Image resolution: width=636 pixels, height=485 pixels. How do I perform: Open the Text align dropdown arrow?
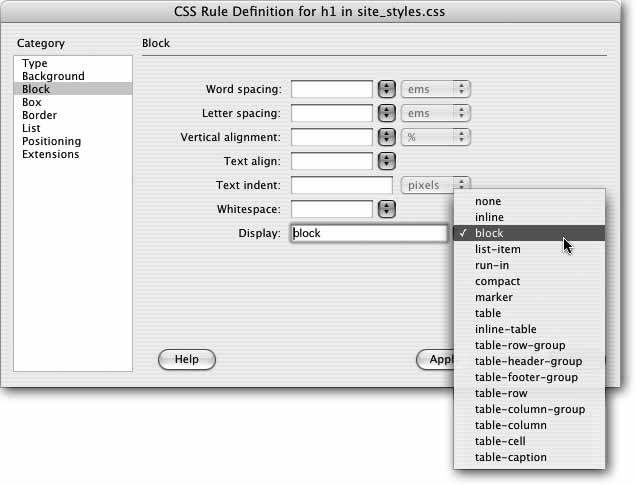tap(387, 161)
